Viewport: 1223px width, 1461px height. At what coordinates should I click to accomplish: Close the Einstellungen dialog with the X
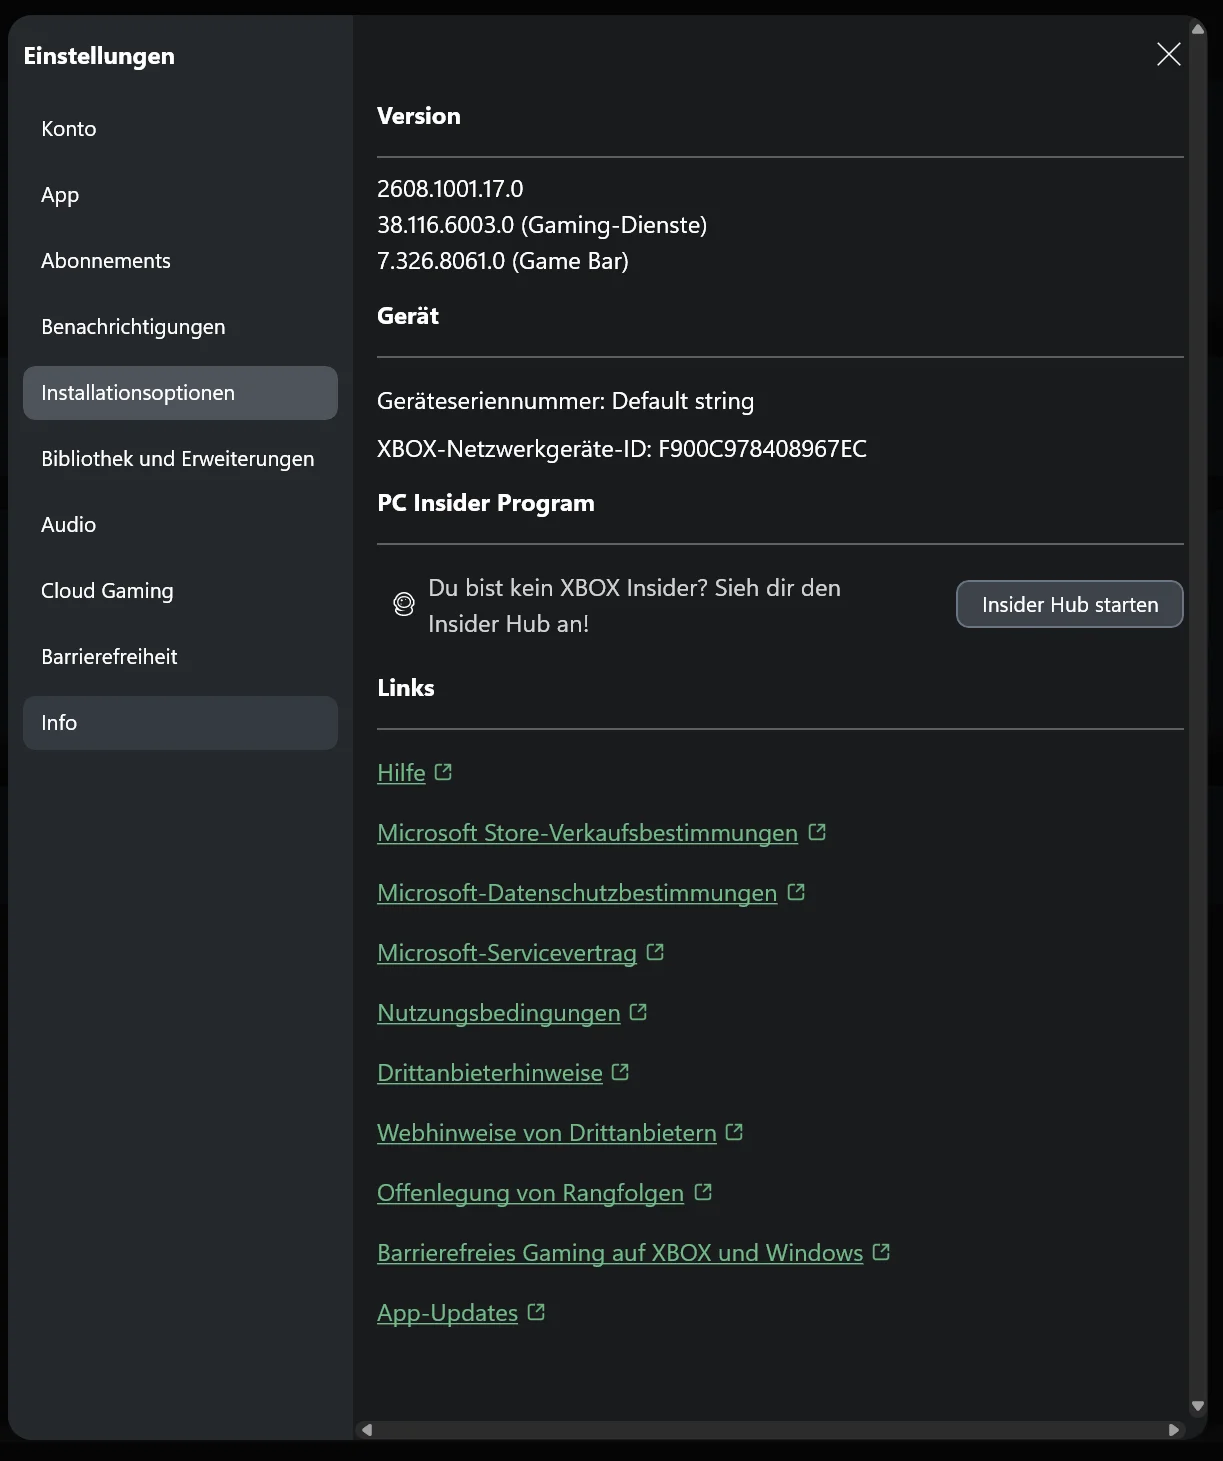pos(1169,54)
